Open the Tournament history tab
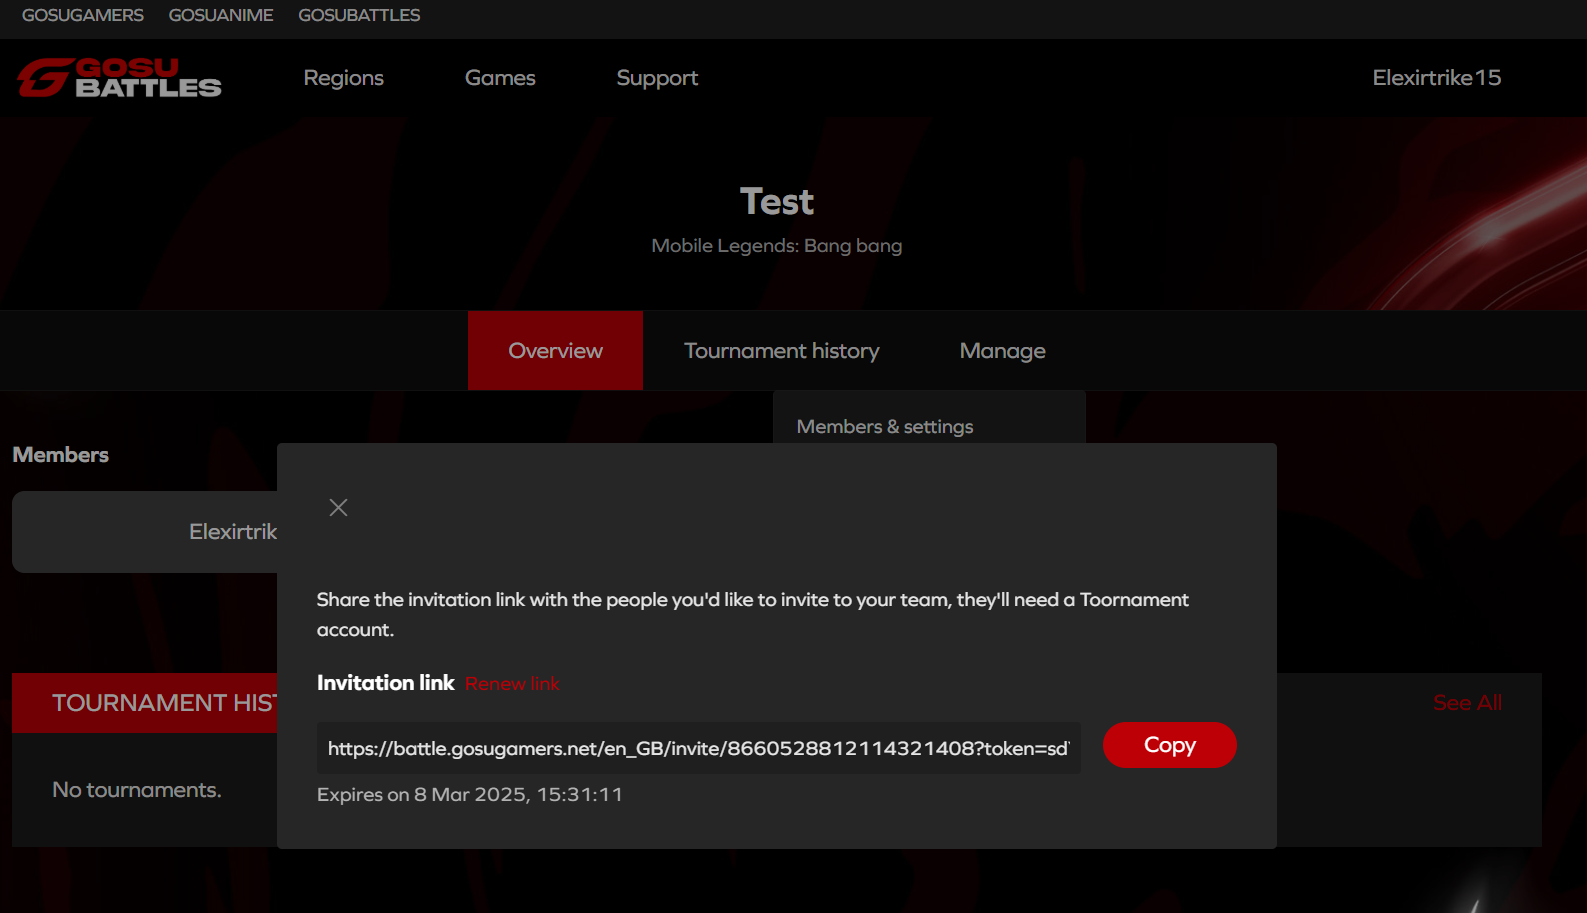 (x=782, y=351)
